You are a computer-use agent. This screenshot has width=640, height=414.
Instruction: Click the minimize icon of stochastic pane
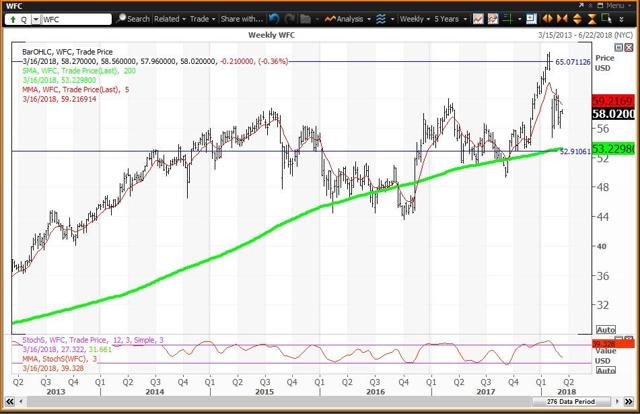(x=619, y=338)
